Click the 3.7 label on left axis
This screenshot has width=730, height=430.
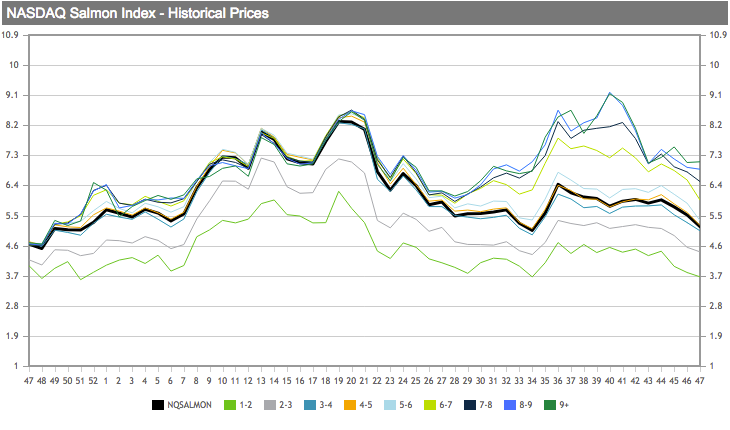point(13,276)
